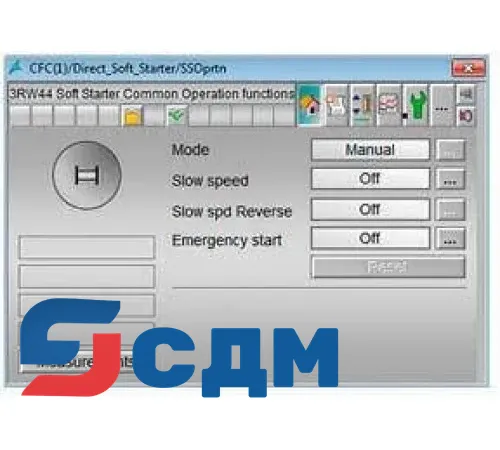Close the SSOprtn faceplate window

[468, 68]
